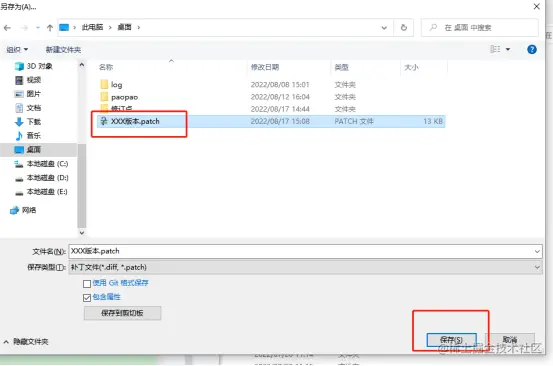This screenshot has height=366, width=553.
Task: Create a folder with 新建文件夹
Action: 63,50
